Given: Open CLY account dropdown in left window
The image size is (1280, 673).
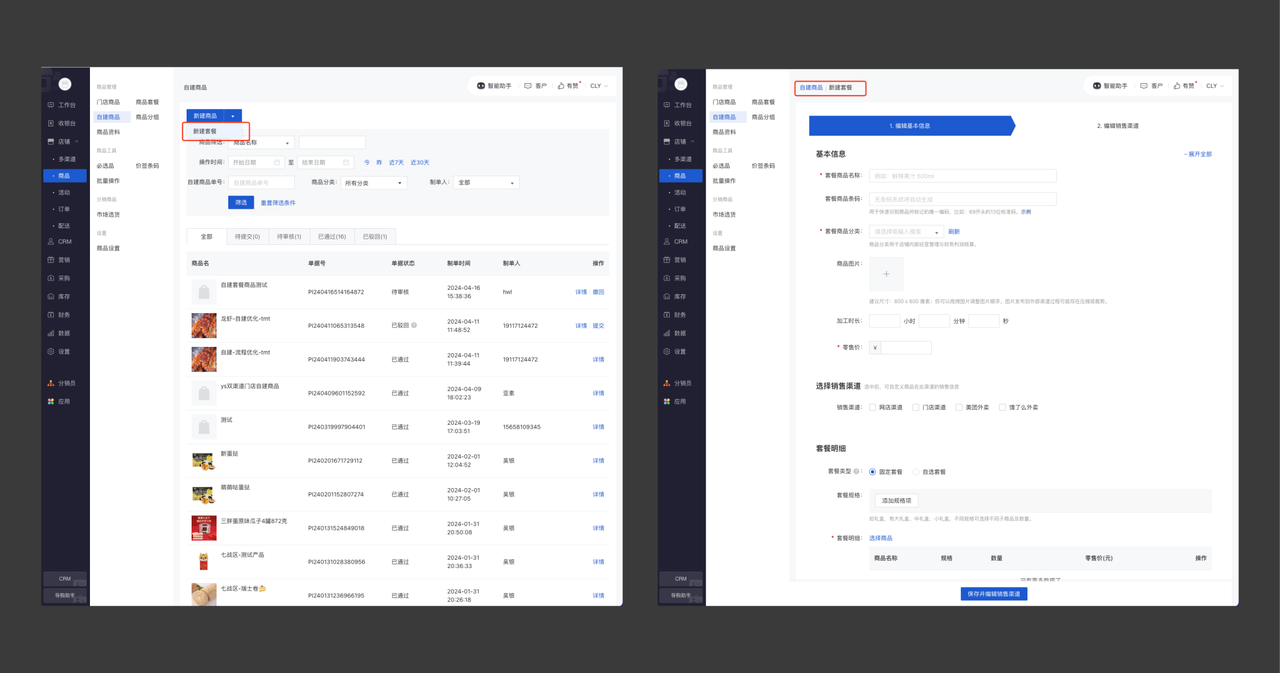Looking at the screenshot, I should pos(598,86).
